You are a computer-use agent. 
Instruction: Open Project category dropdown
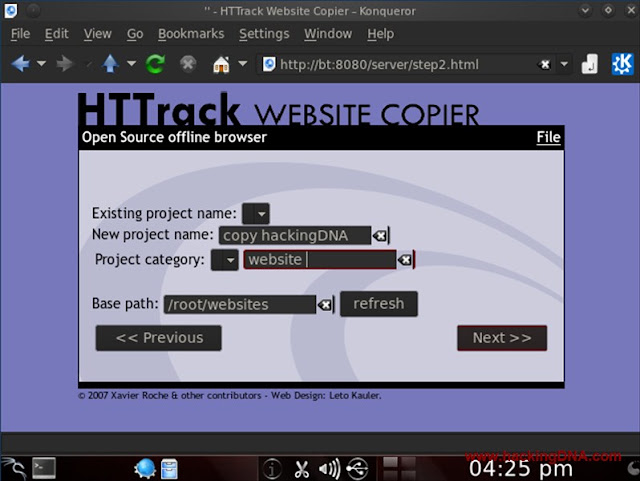(224, 260)
